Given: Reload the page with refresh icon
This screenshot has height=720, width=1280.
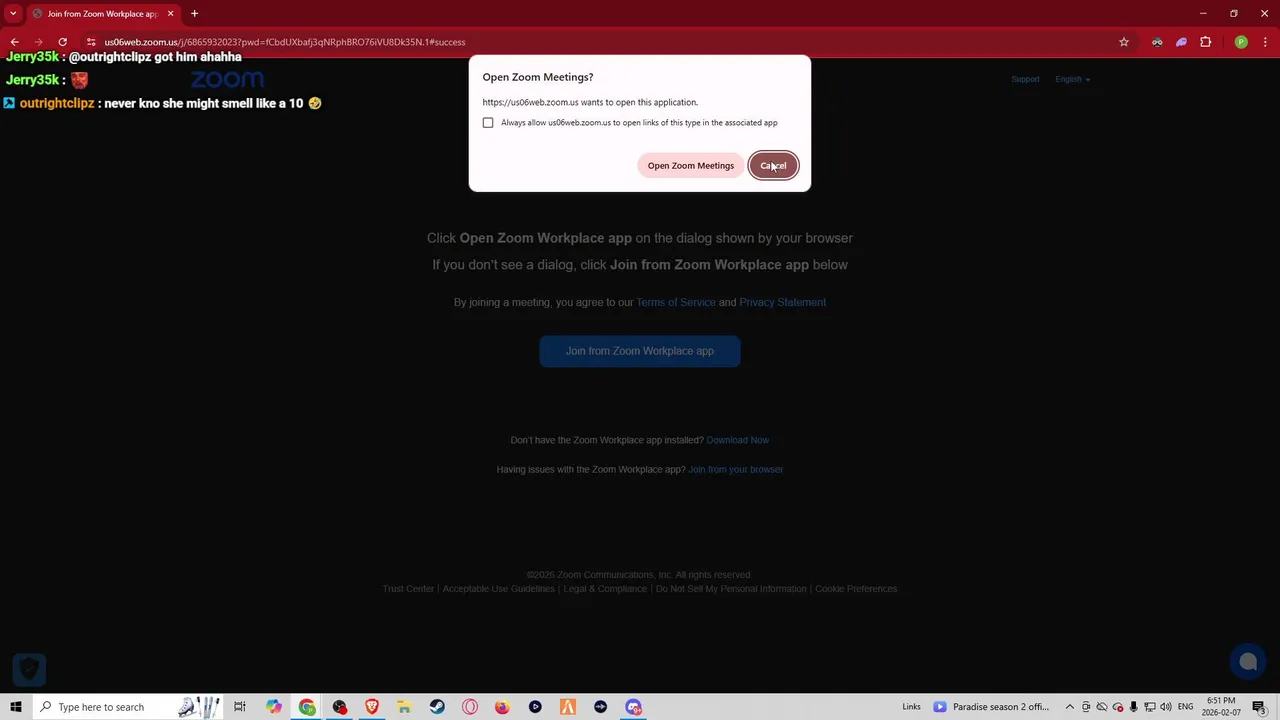Looking at the screenshot, I should pyautogui.click(x=62, y=42).
